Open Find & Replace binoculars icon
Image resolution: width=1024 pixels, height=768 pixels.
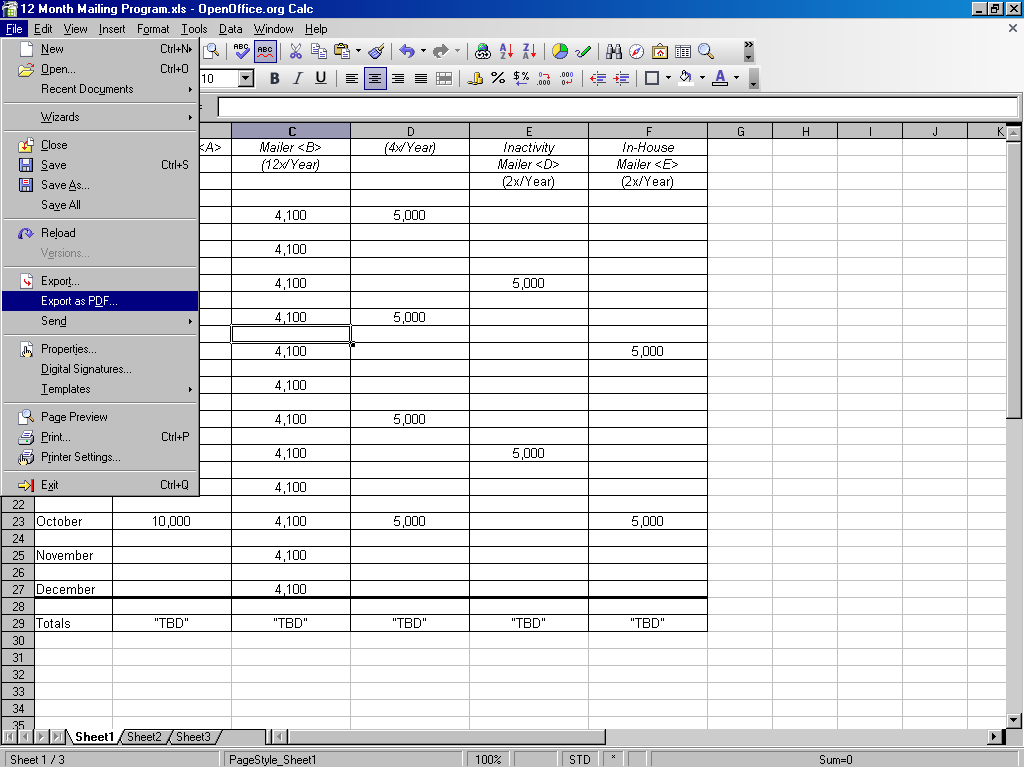pyautogui.click(x=614, y=51)
